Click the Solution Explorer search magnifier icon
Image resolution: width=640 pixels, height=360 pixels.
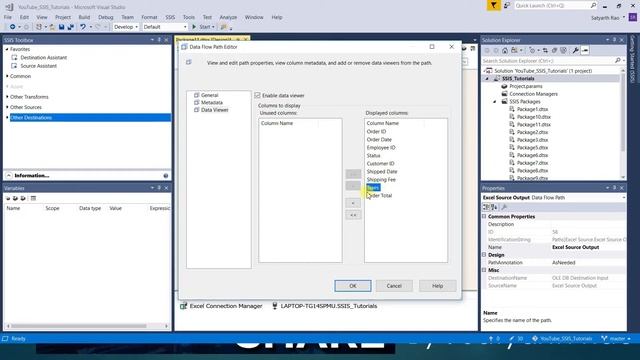(x=618, y=60)
